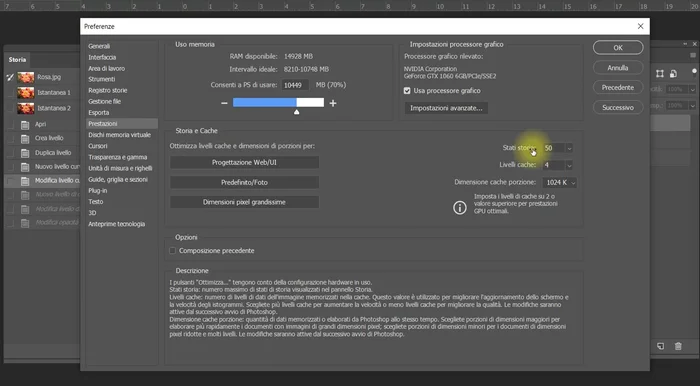The width and height of the screenshot is (700, 386).
Task: Click the document icon of the Apri history state
Action: (x=25, y=125)
